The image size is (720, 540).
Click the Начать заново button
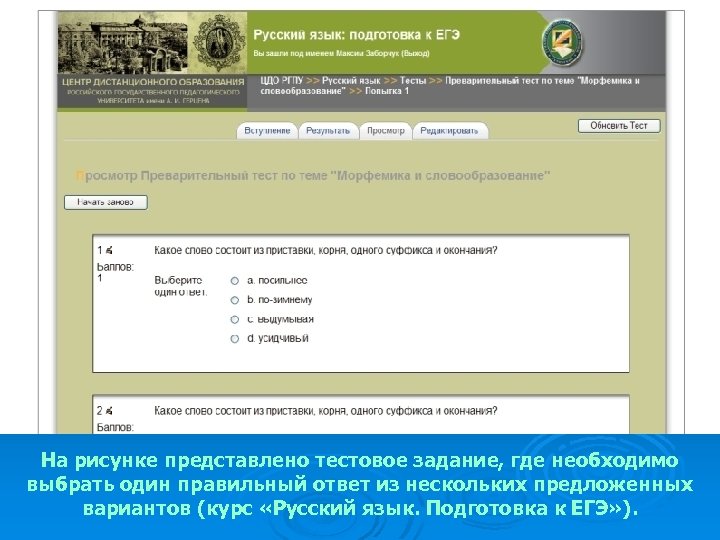[x=106, y=202]
